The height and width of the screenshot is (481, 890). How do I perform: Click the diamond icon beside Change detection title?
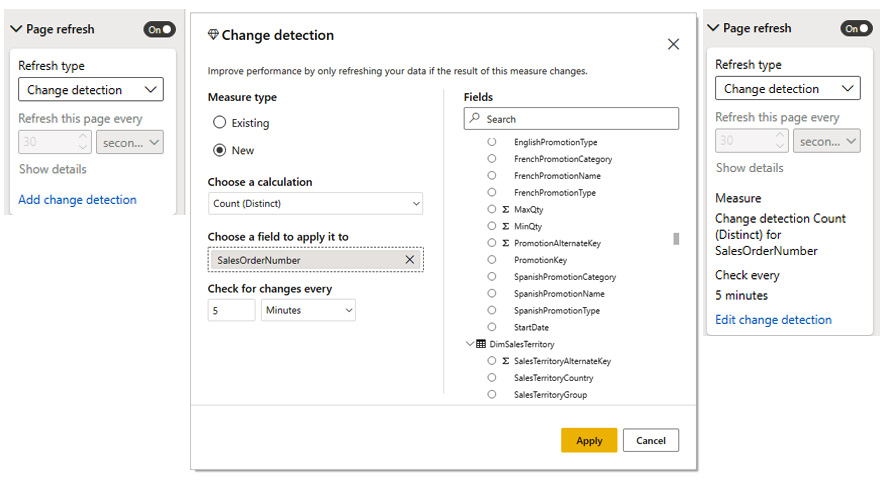click(x=212, y=35)
